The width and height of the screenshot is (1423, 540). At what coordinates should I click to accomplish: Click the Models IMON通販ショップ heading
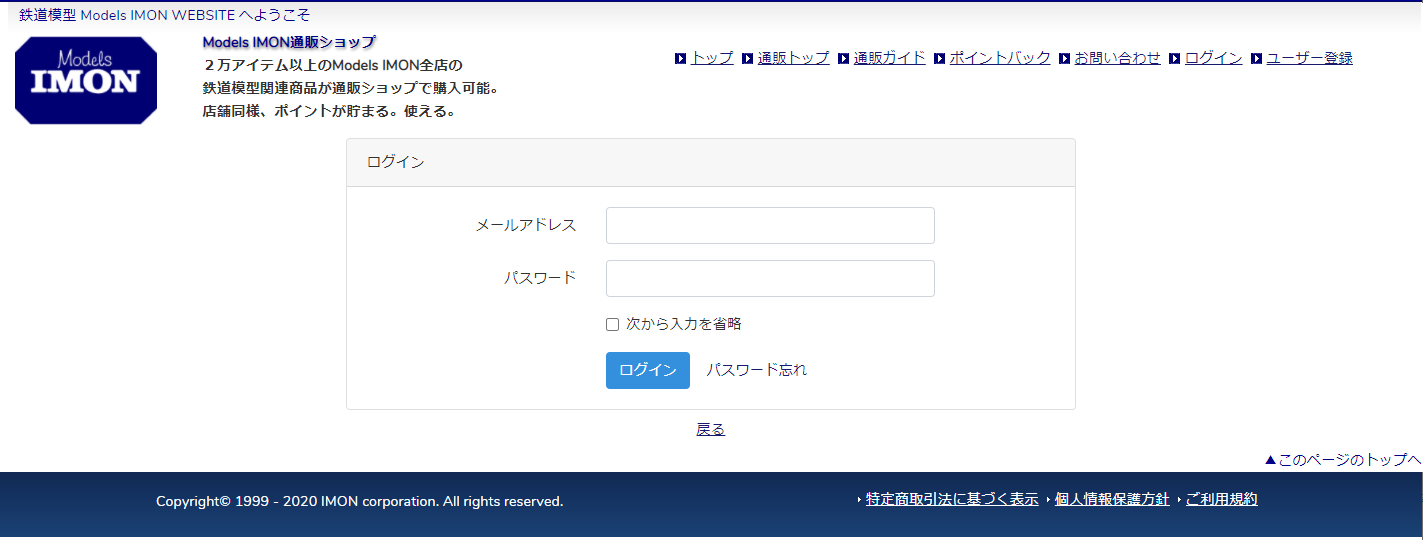click(x=289, y=42)
